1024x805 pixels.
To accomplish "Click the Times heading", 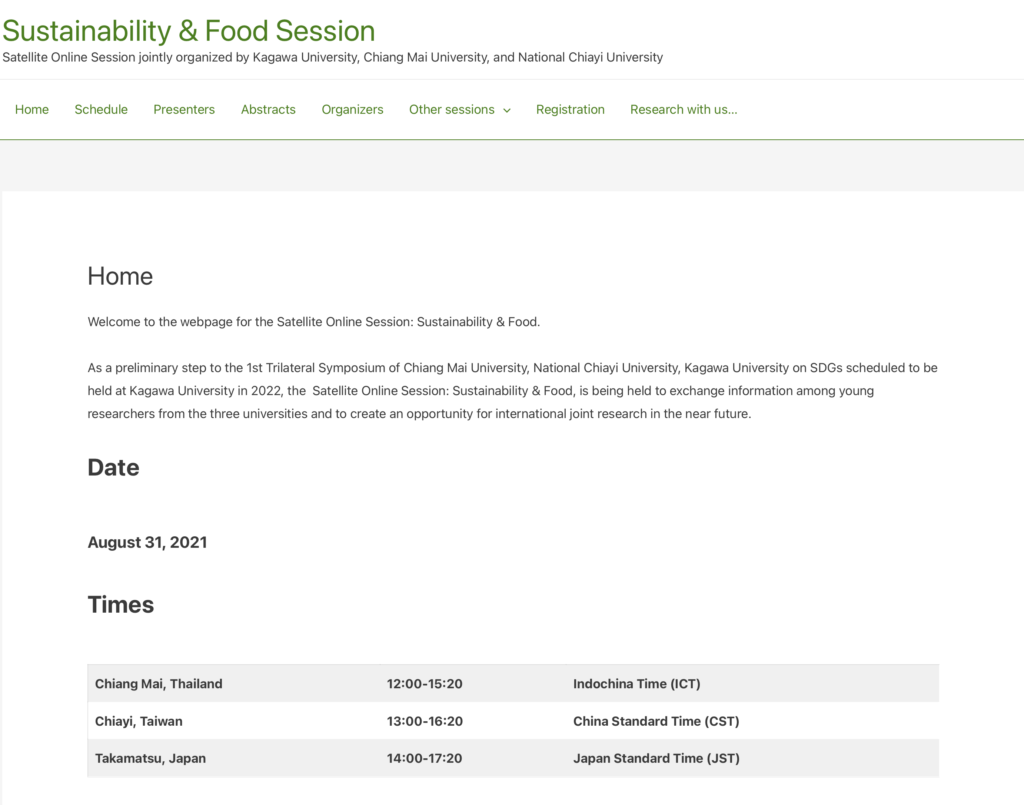I will pos(121,605).
